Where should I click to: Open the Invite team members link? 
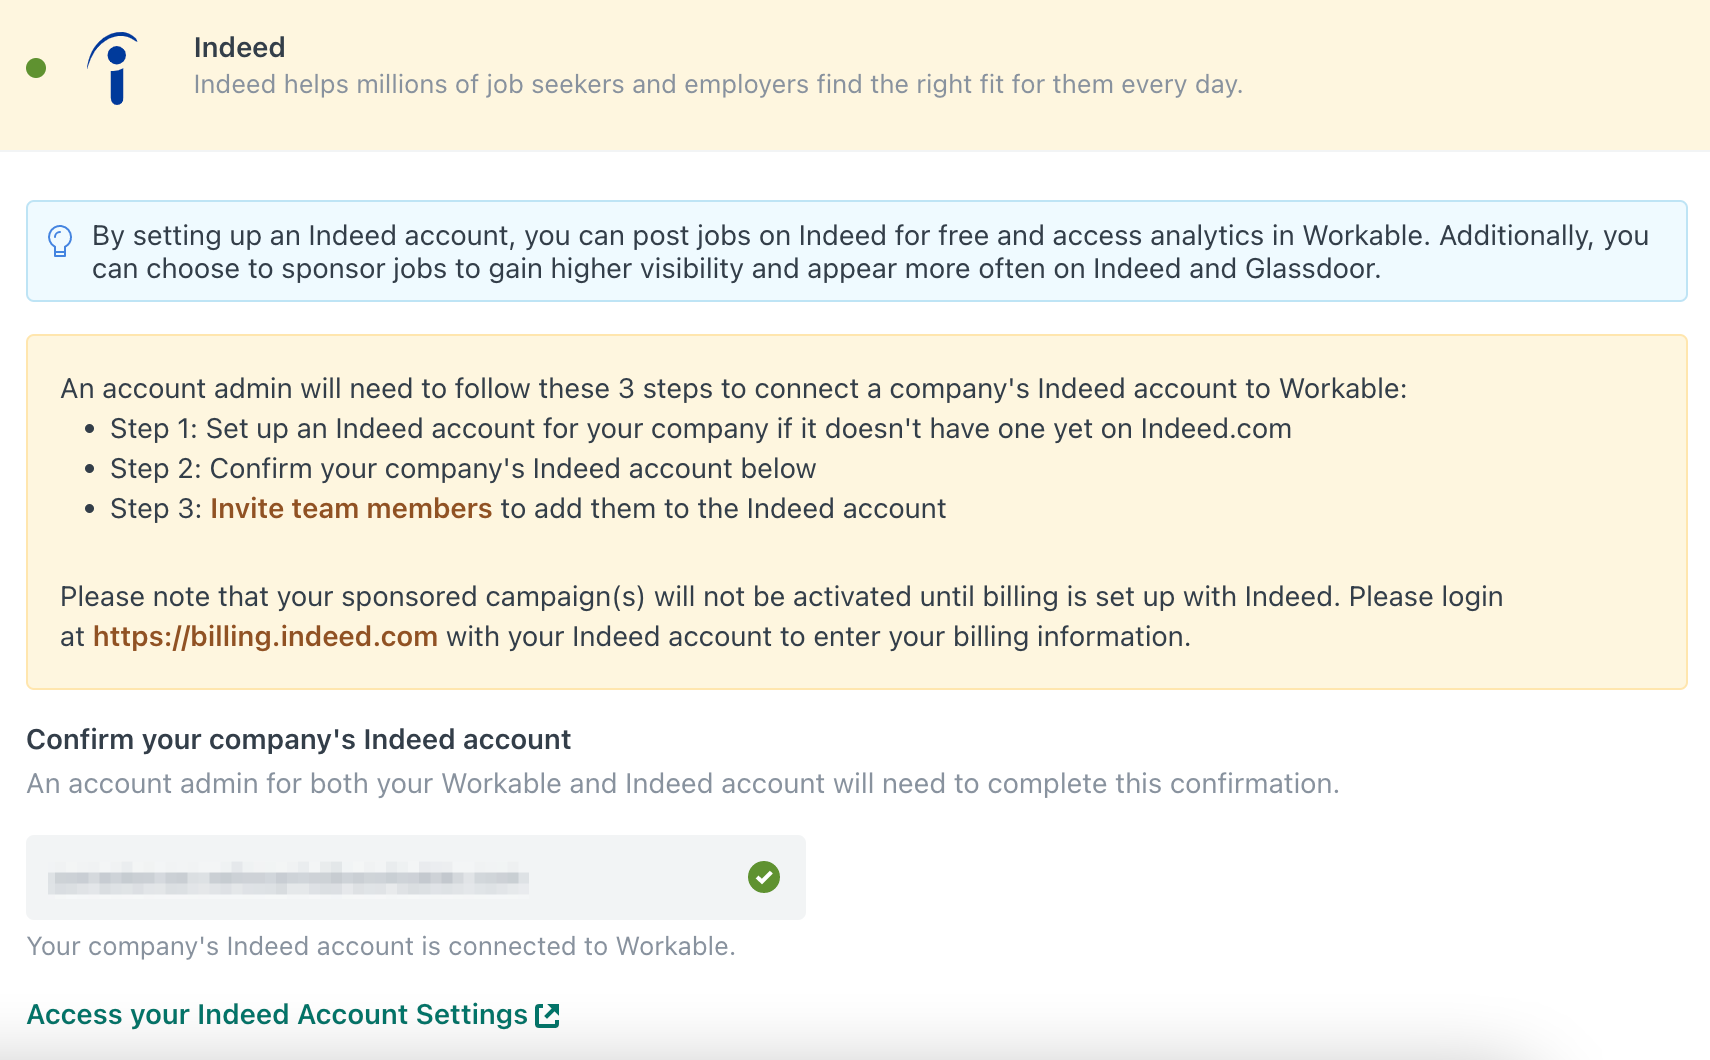(x=351, y=508)
